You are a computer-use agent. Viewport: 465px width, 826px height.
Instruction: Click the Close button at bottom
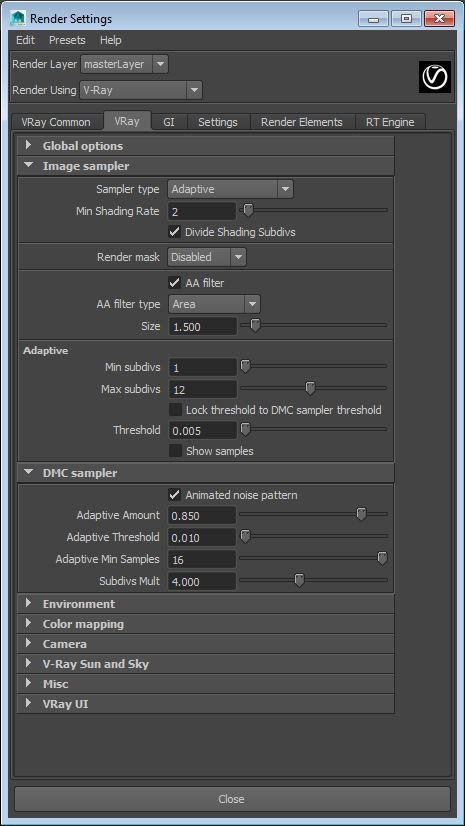tap(232, 799)
